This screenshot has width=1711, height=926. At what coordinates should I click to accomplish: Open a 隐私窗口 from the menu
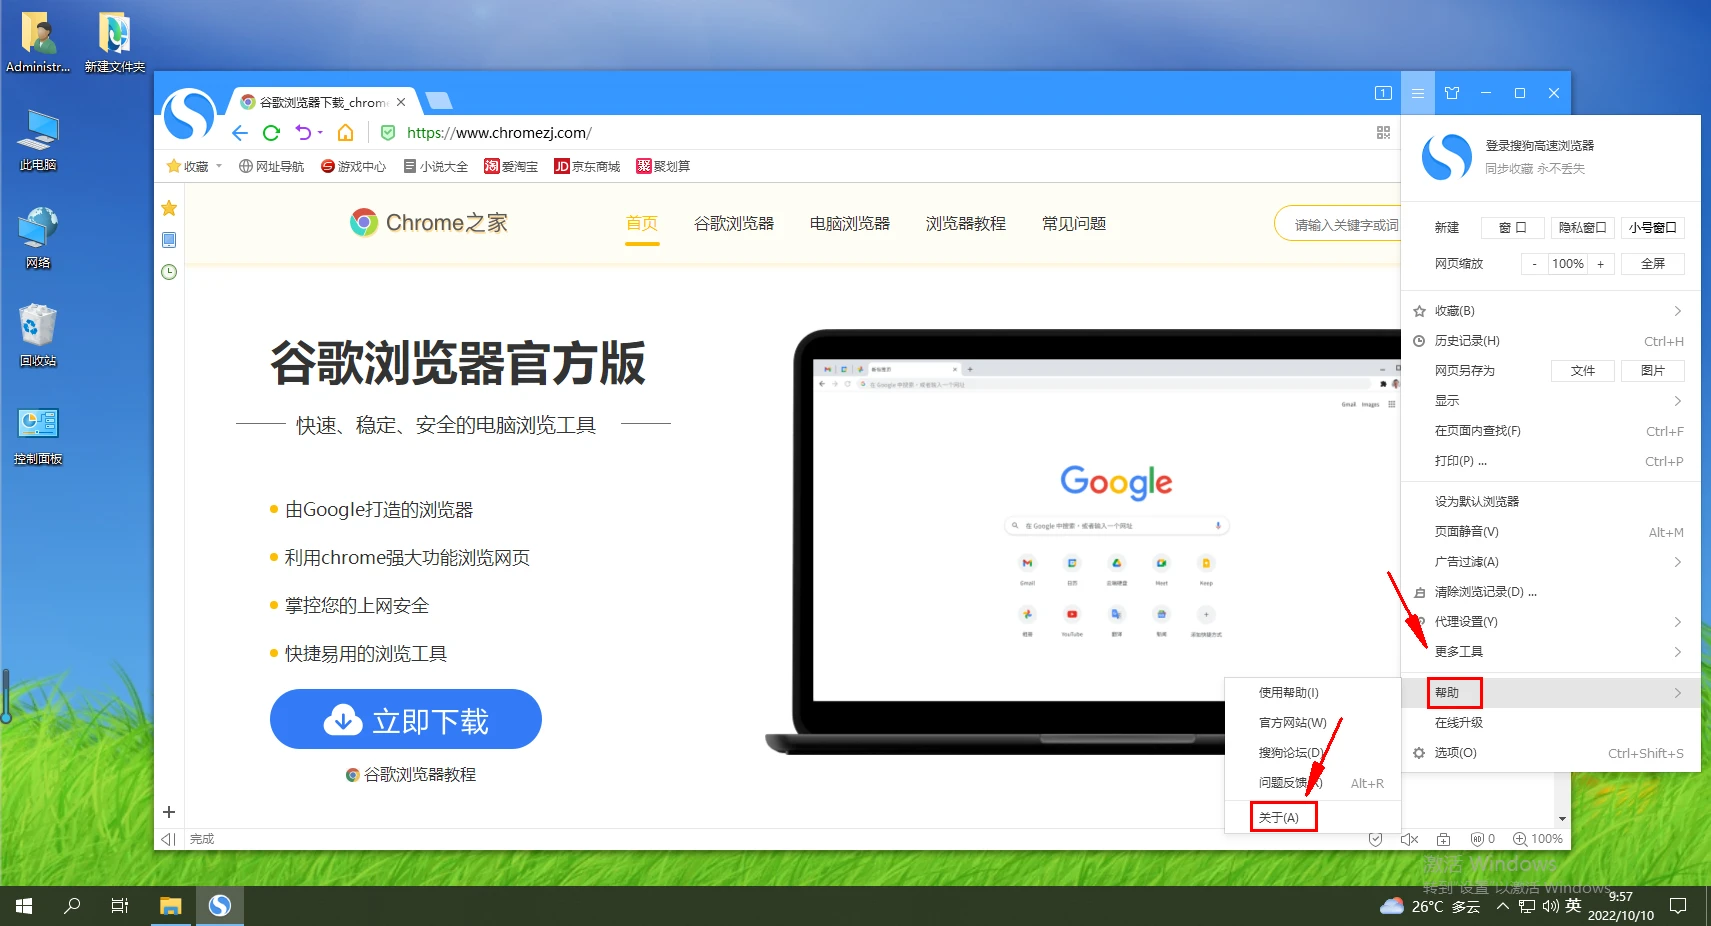pyautogui.click(x=1582, y=227)
